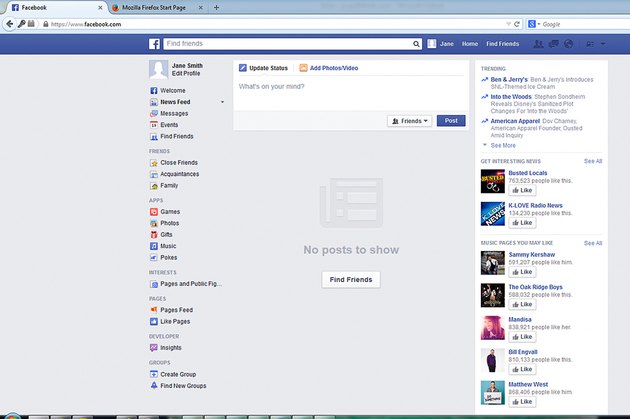Click the Gifts app icon
630x419 pixels.
point(153,235)
